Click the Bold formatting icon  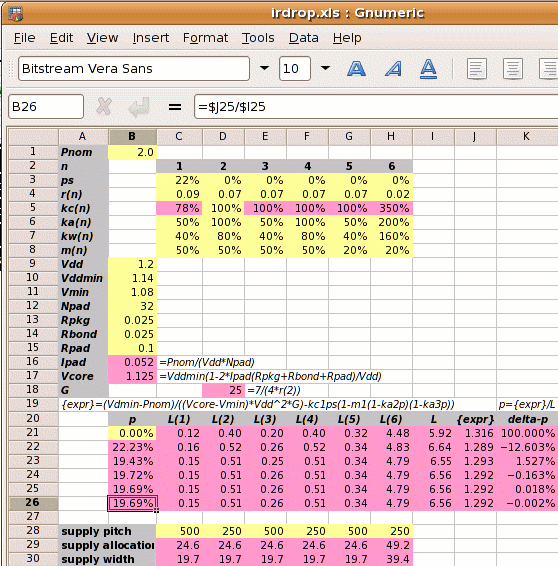(x=356, y=69)
